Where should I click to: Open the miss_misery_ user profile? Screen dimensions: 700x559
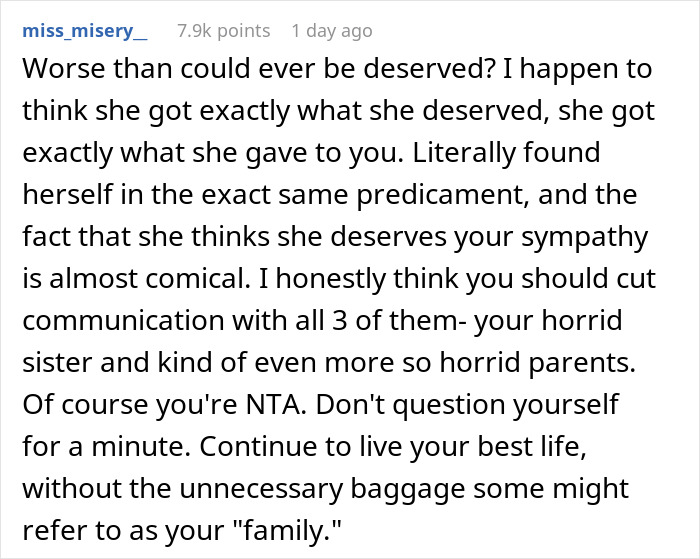84,31
